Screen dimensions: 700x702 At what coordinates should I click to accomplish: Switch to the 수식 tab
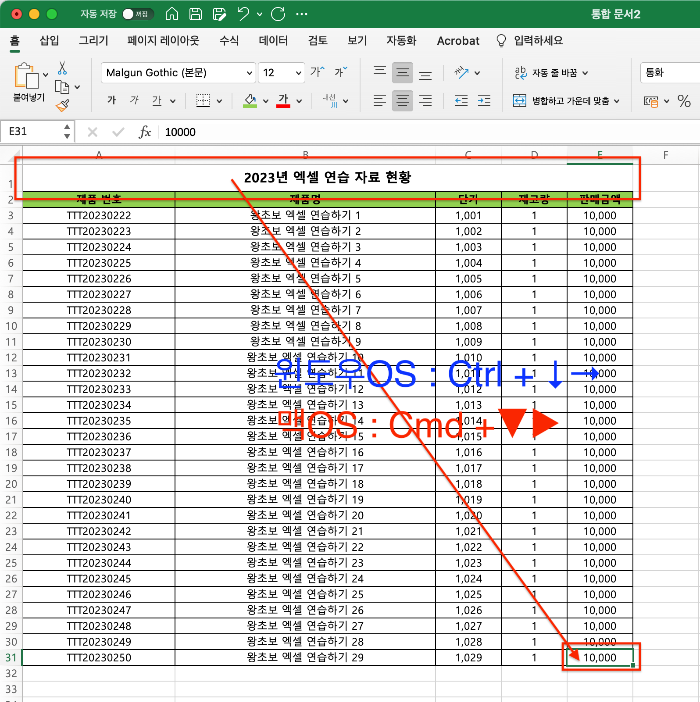tap(229, 41)
